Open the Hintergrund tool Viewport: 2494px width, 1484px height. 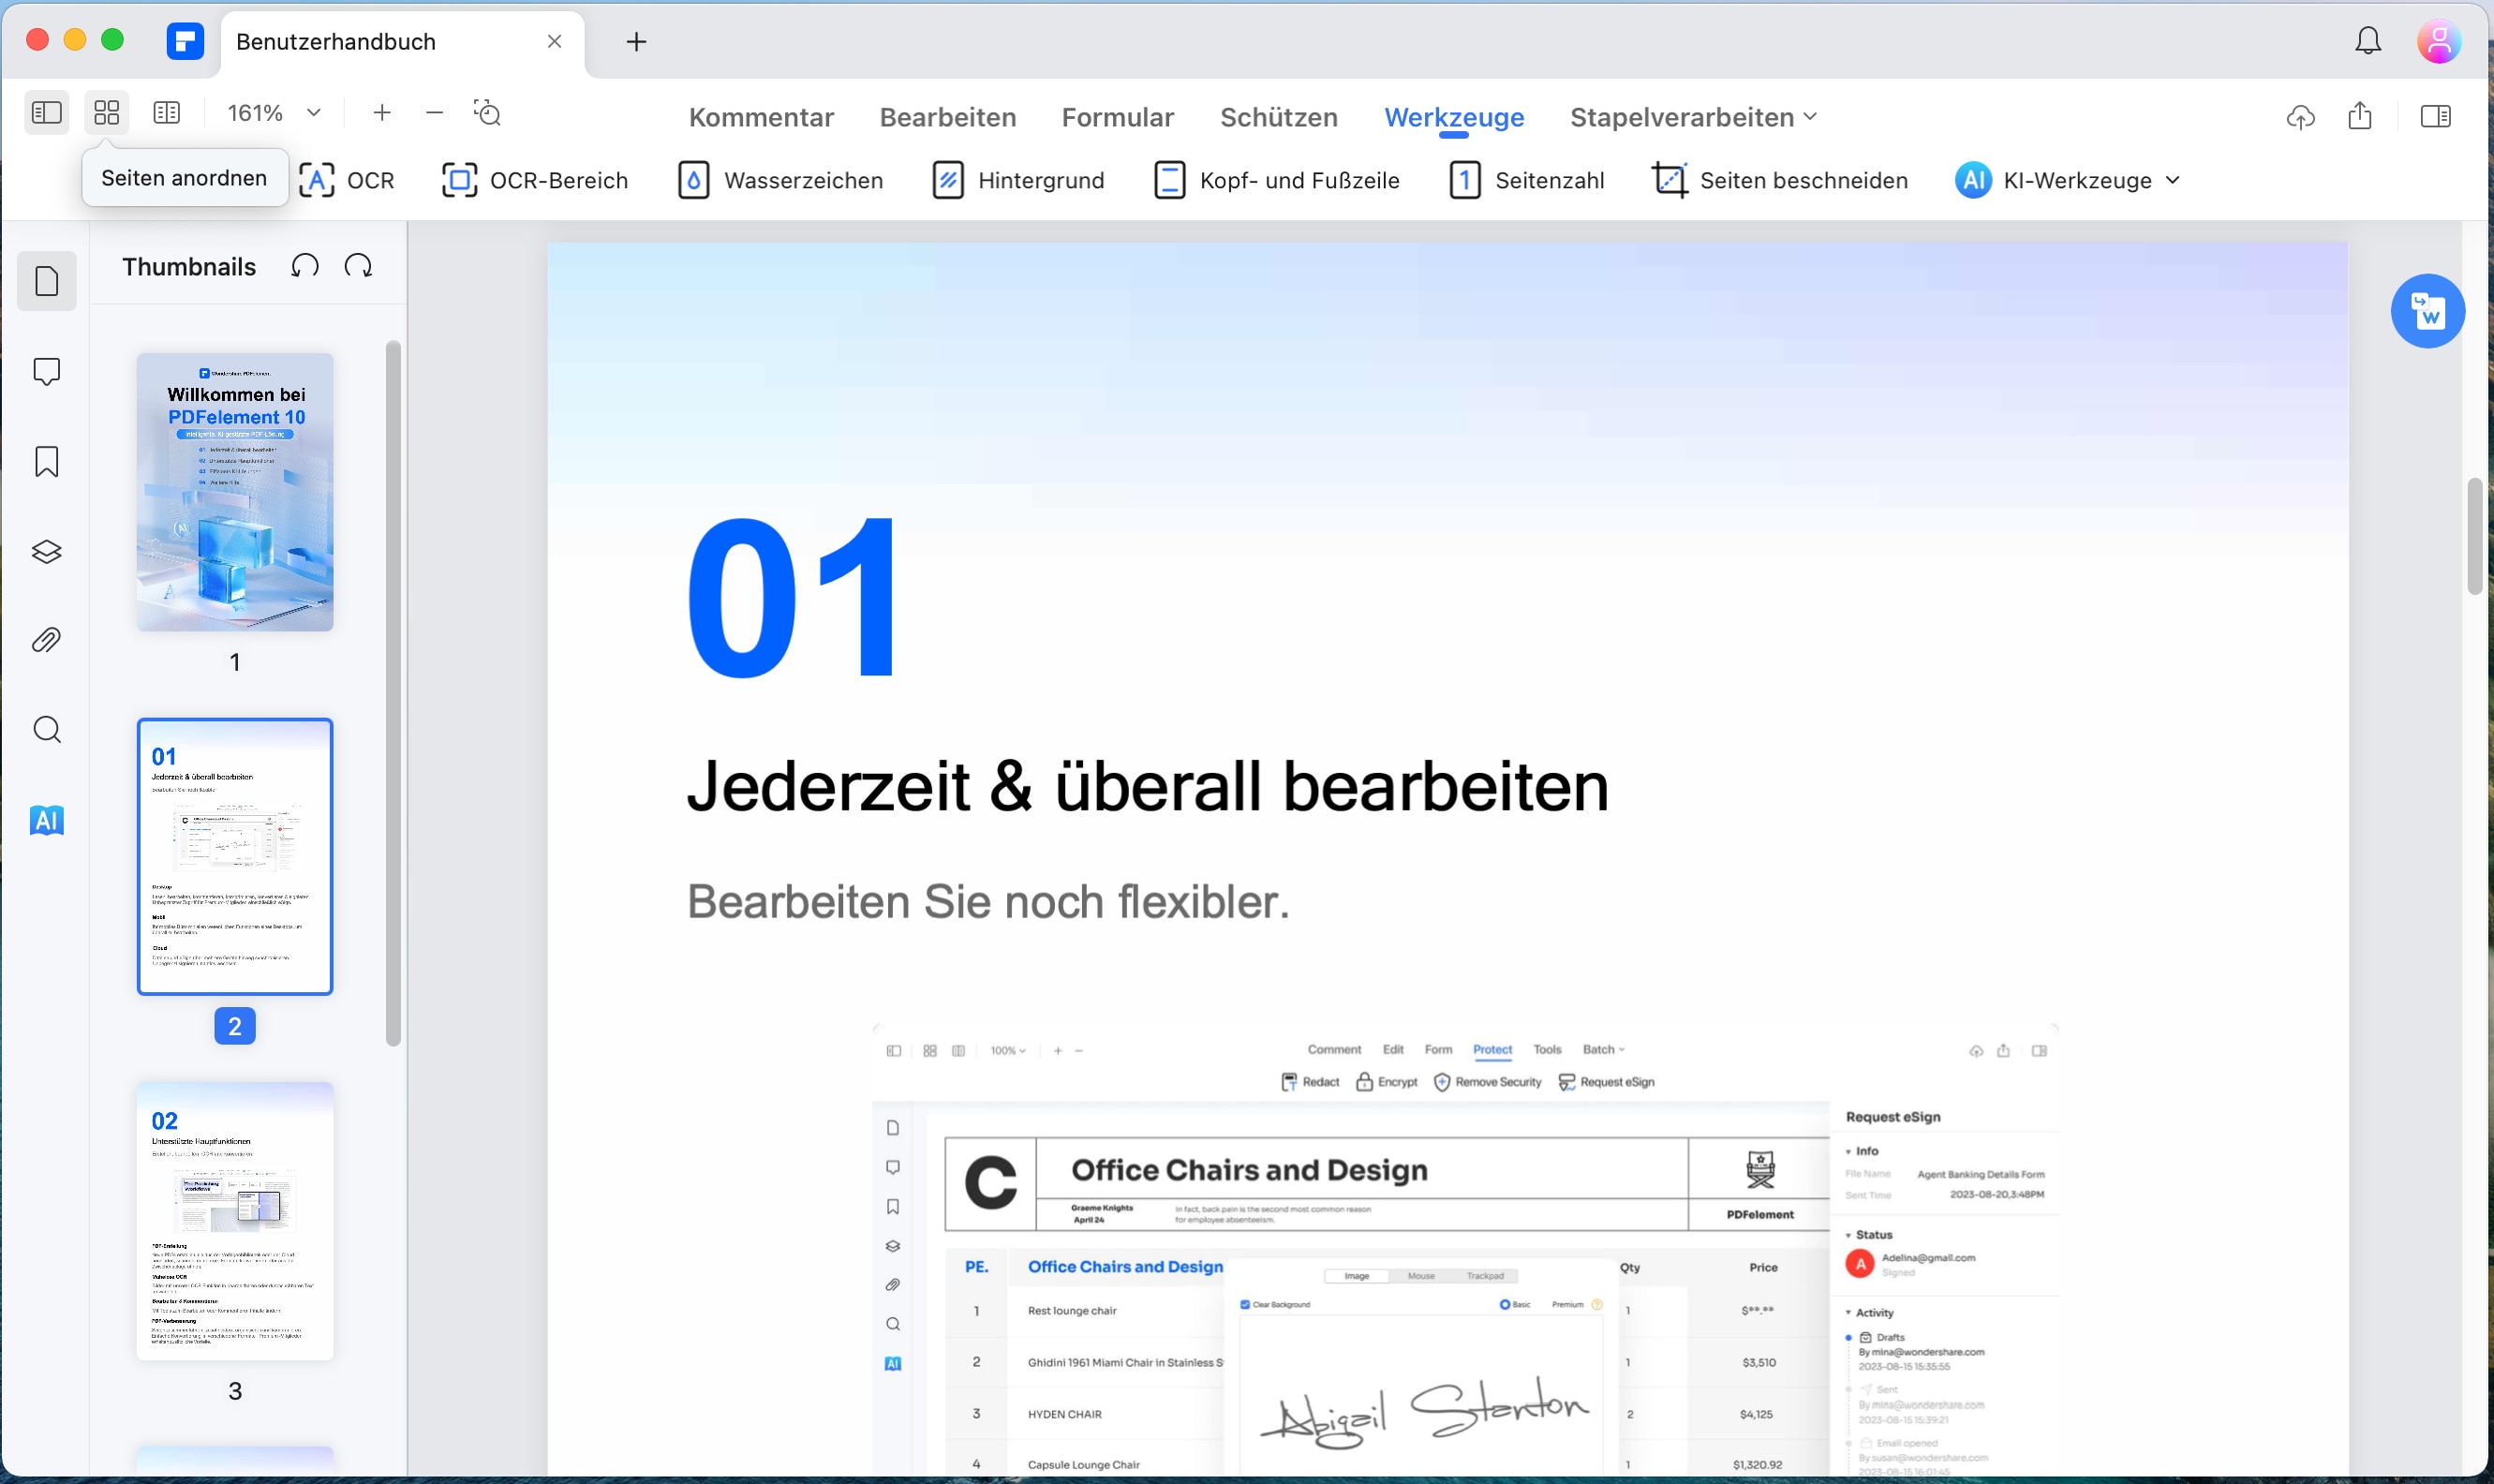click(x=1018, y=180)
